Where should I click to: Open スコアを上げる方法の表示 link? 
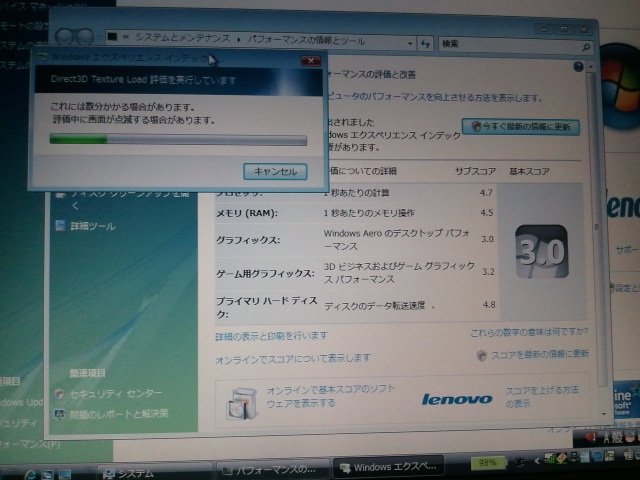click(x=542, y=396)
